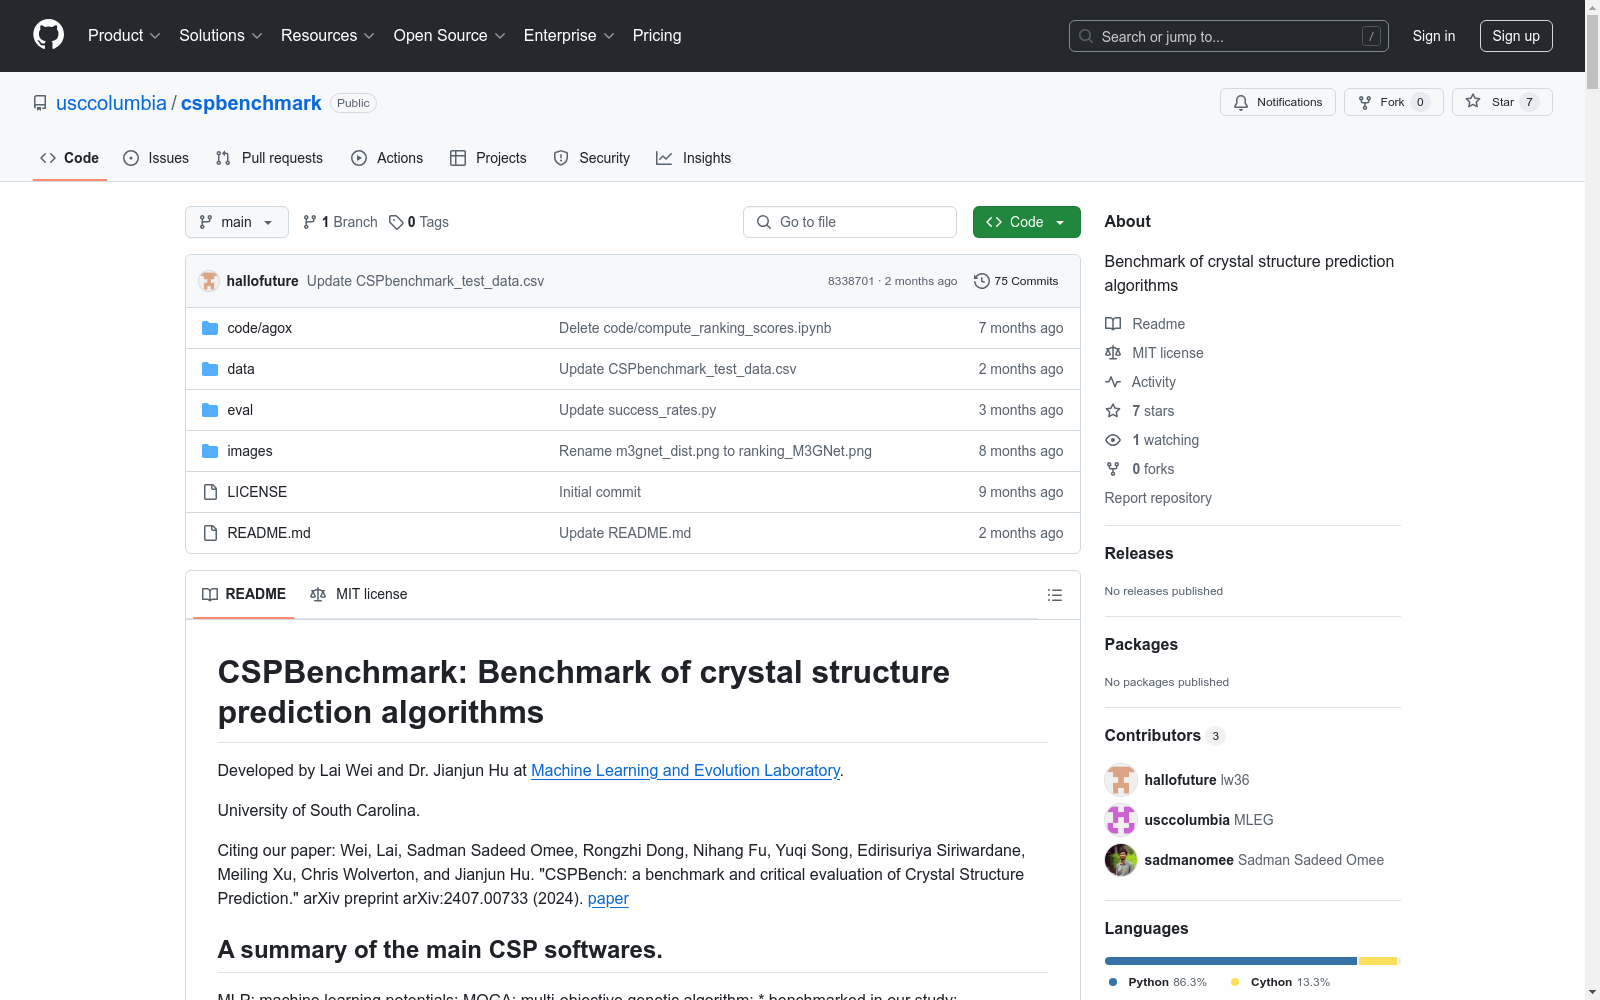This screenshot has height=1000, width=1600.
Task: Open the main branch dropdown
Action: (237, 222)
